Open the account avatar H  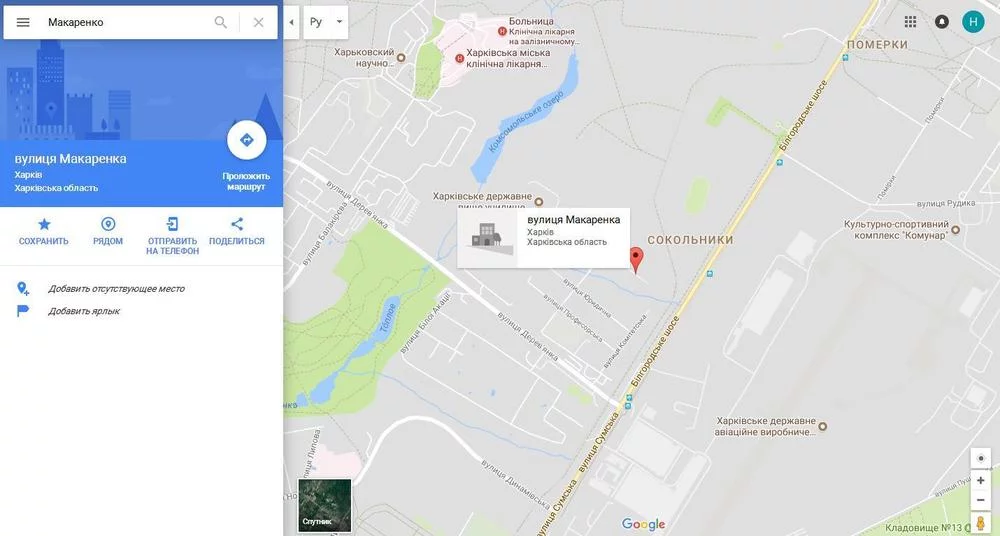click(x=973, y=22)
